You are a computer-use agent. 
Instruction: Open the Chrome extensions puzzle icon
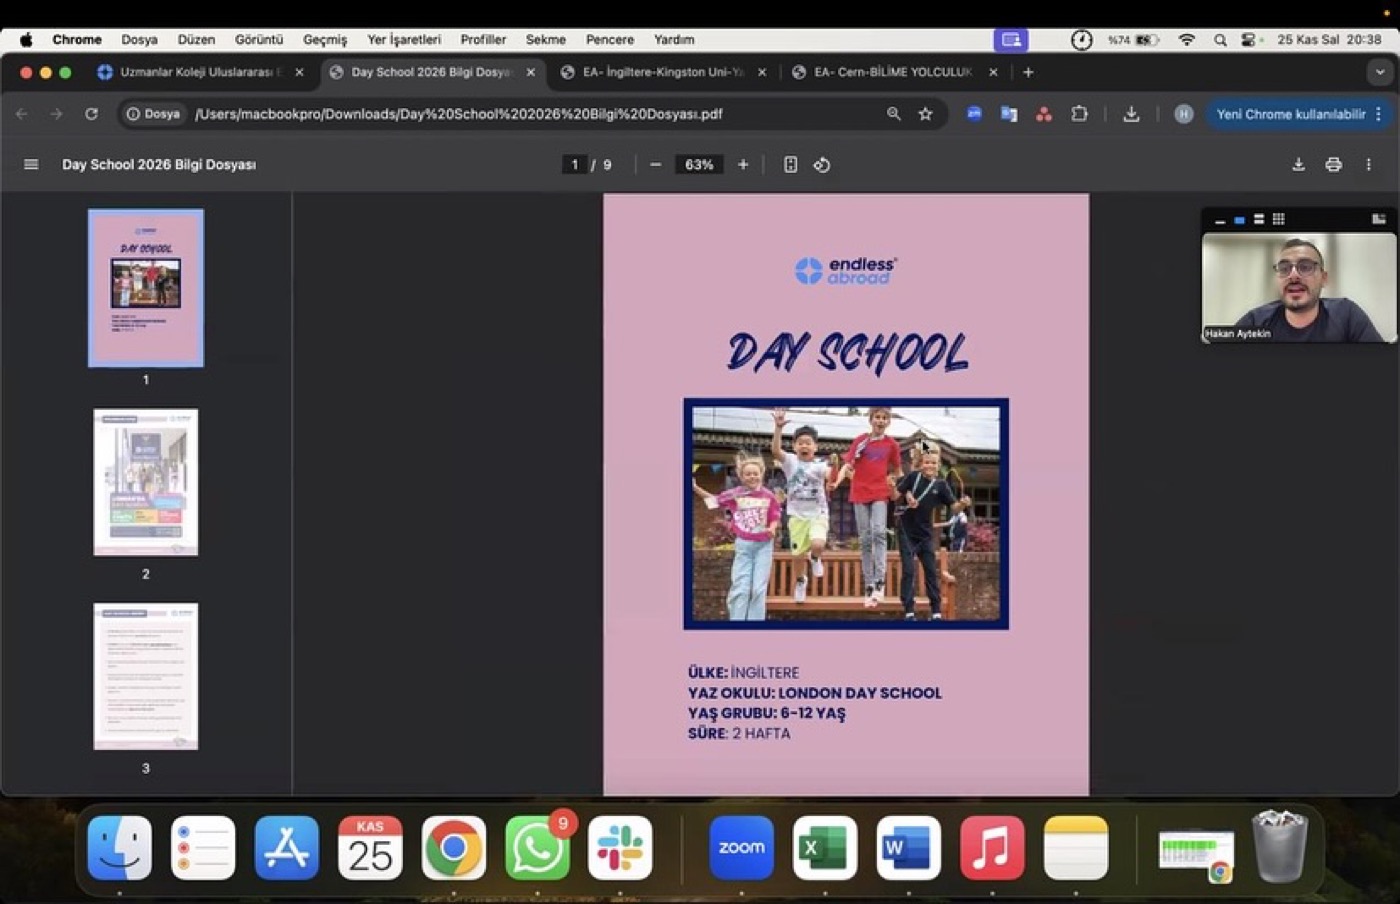tap(1079, 114)
